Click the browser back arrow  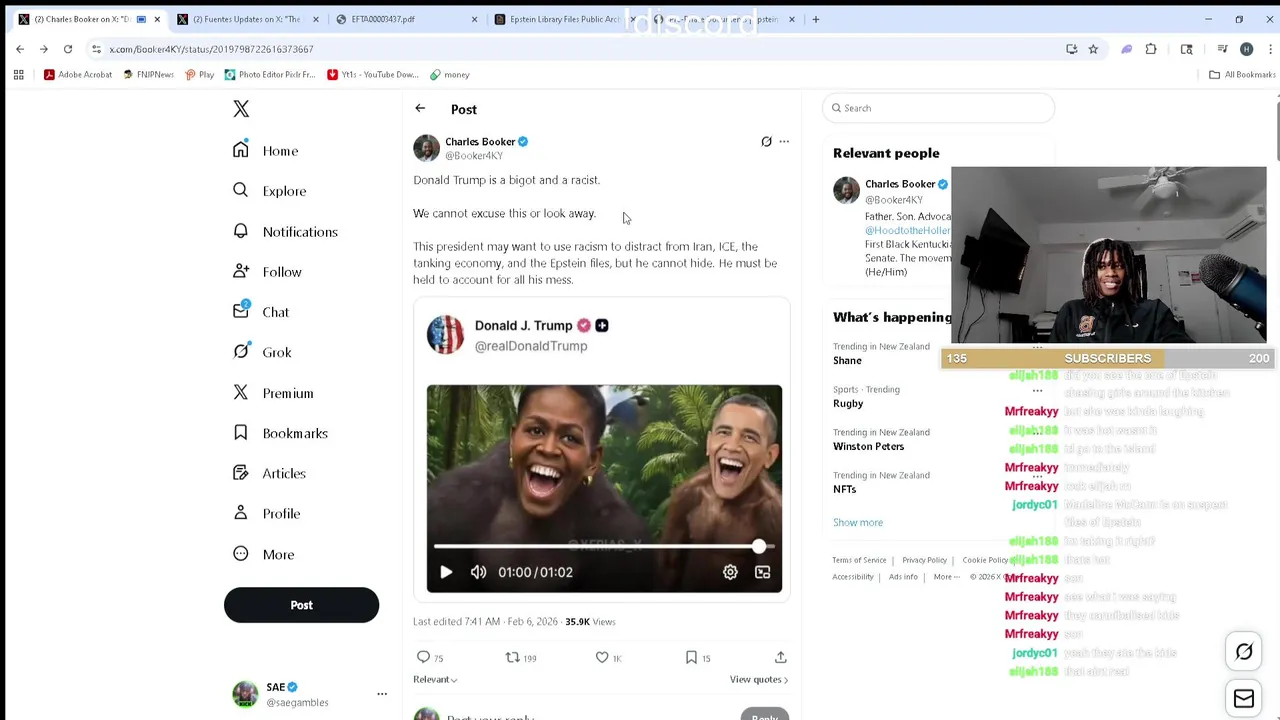click(20, 49)
